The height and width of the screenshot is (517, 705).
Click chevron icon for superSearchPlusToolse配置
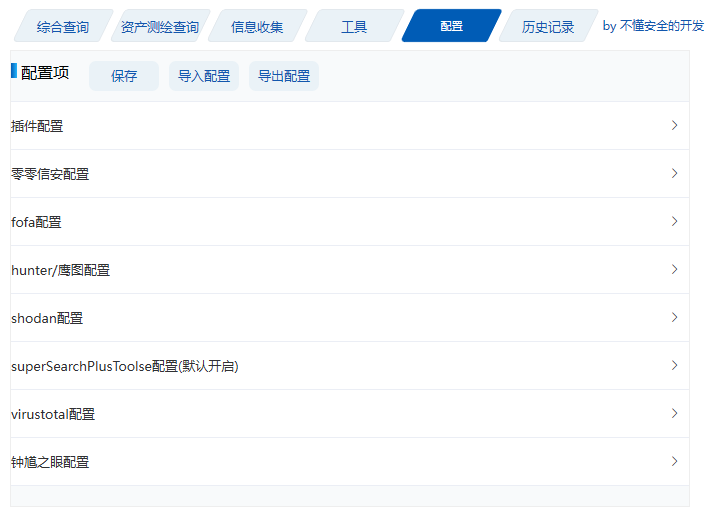point(675,366)
